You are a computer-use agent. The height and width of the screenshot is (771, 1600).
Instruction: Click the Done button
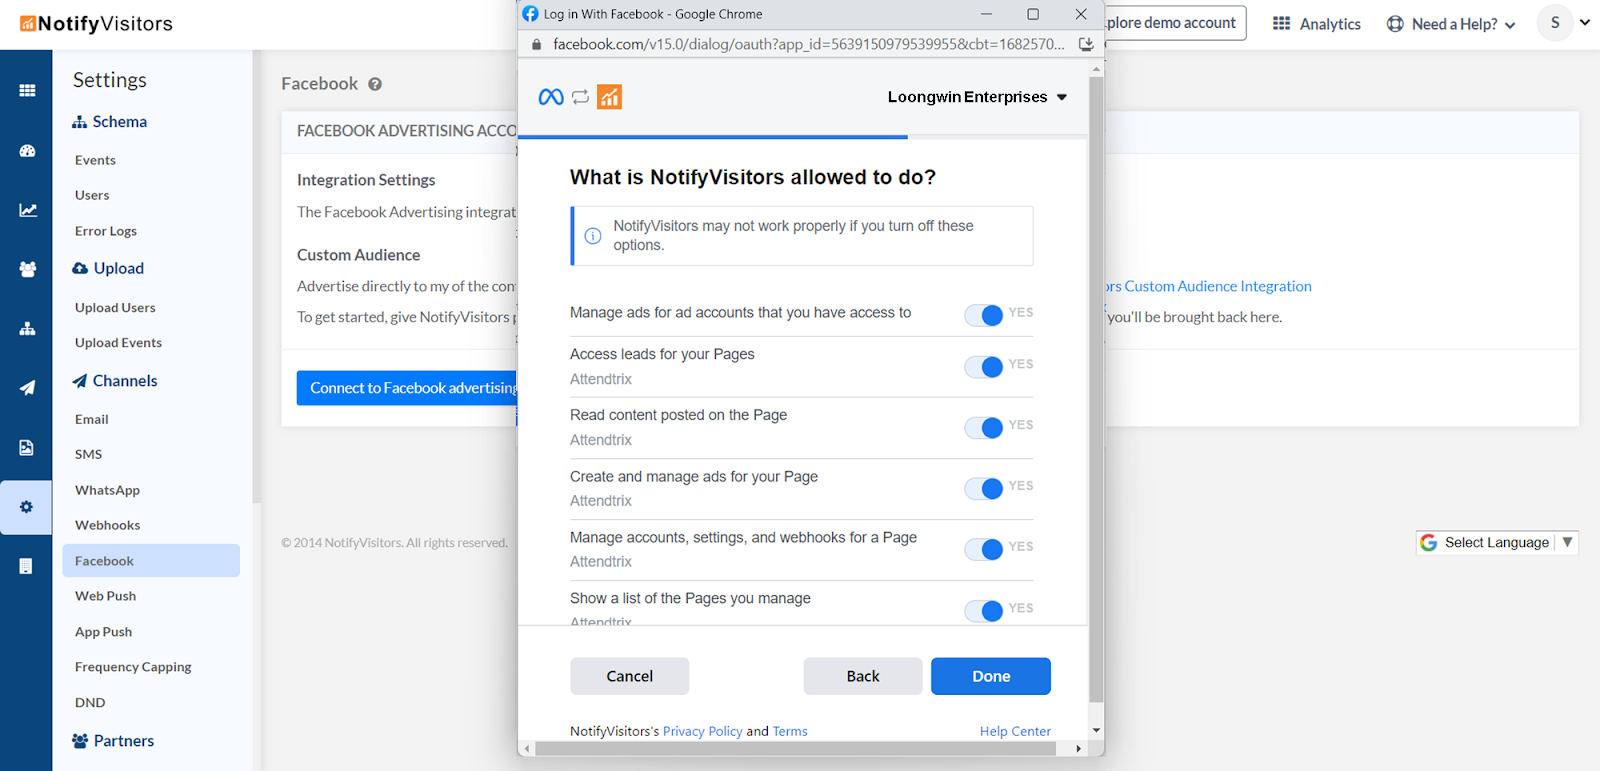(x=991, y=676)
